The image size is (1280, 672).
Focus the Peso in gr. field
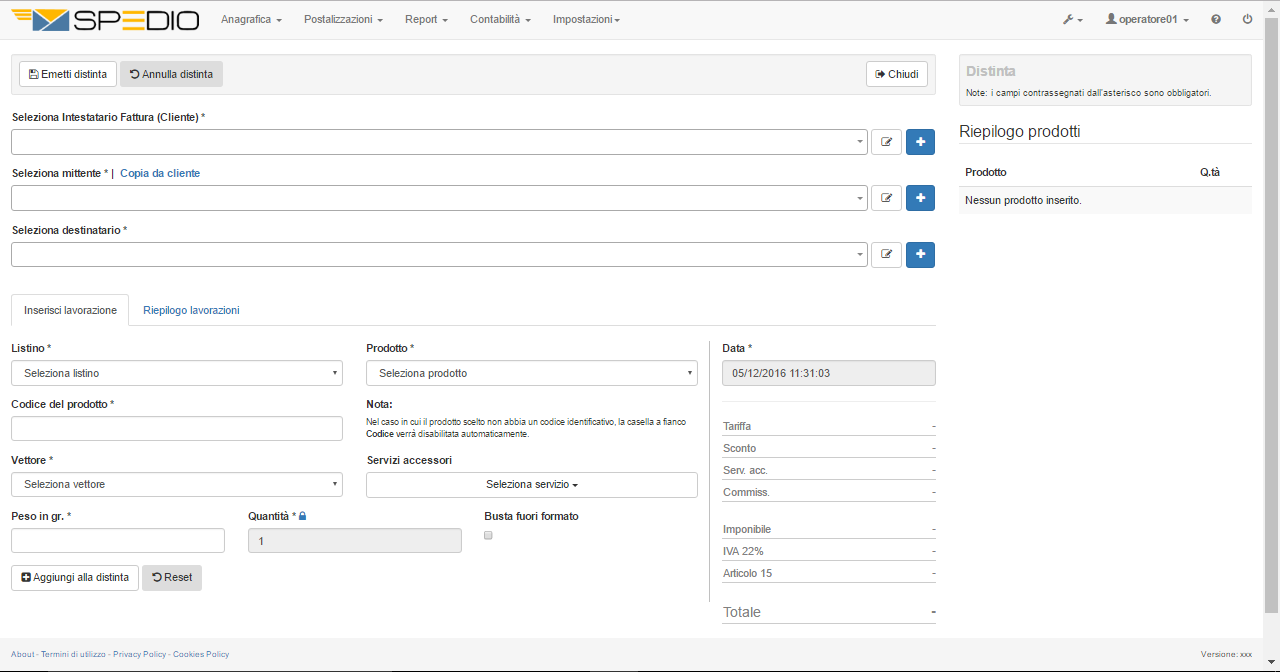[118, 540]
